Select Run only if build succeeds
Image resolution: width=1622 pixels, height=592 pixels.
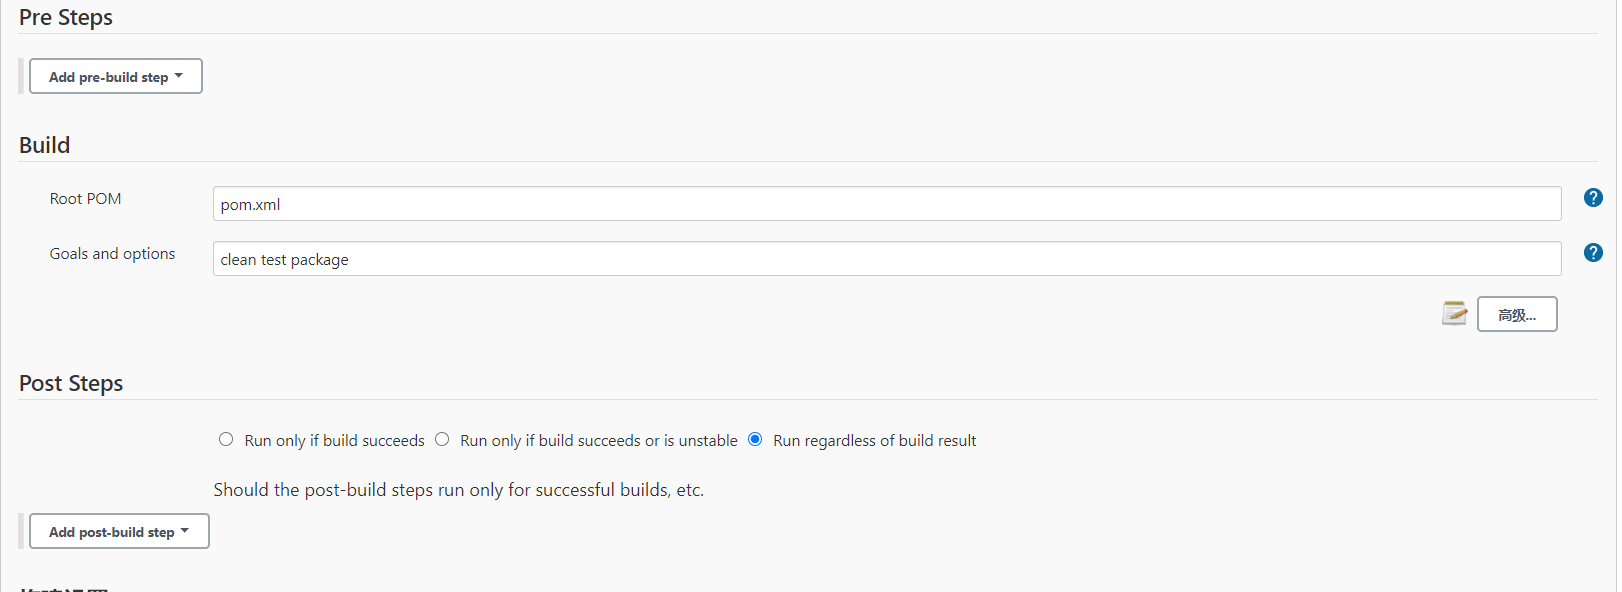[x=226, y=439]
